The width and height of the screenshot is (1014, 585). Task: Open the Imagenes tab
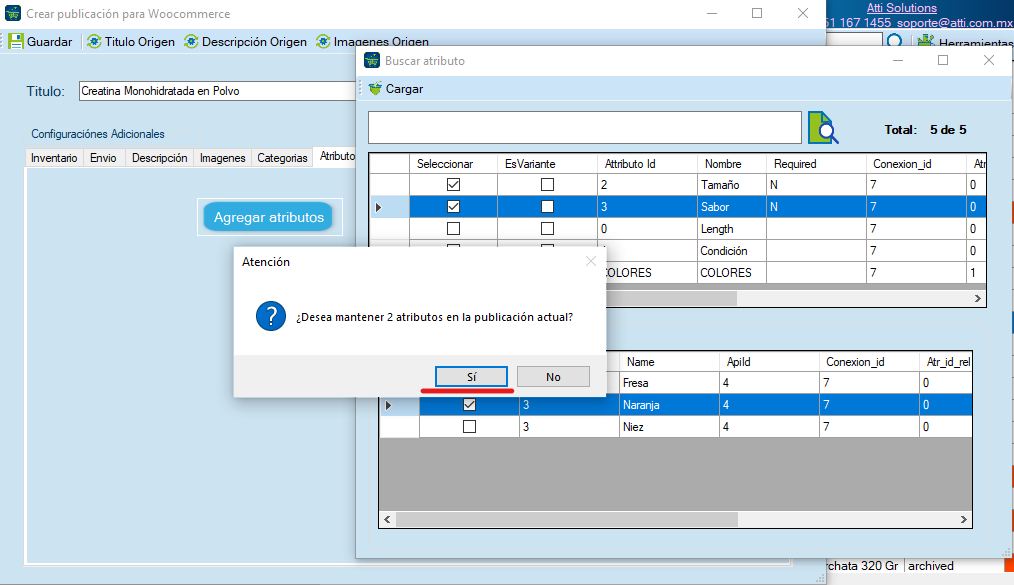coord(222,158)
